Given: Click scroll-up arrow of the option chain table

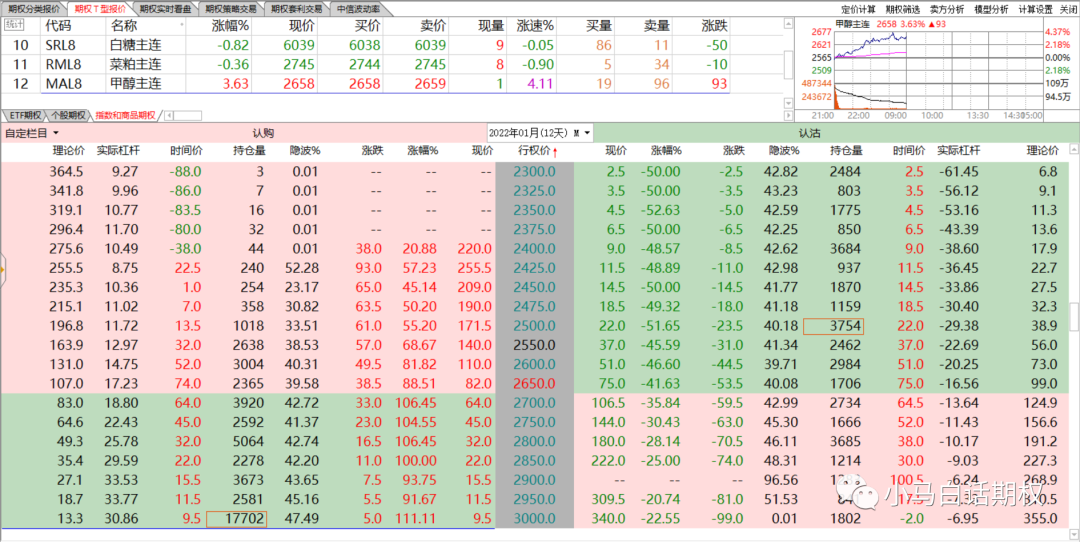Looking at the screenshot, I should (x=1073, y=149).
